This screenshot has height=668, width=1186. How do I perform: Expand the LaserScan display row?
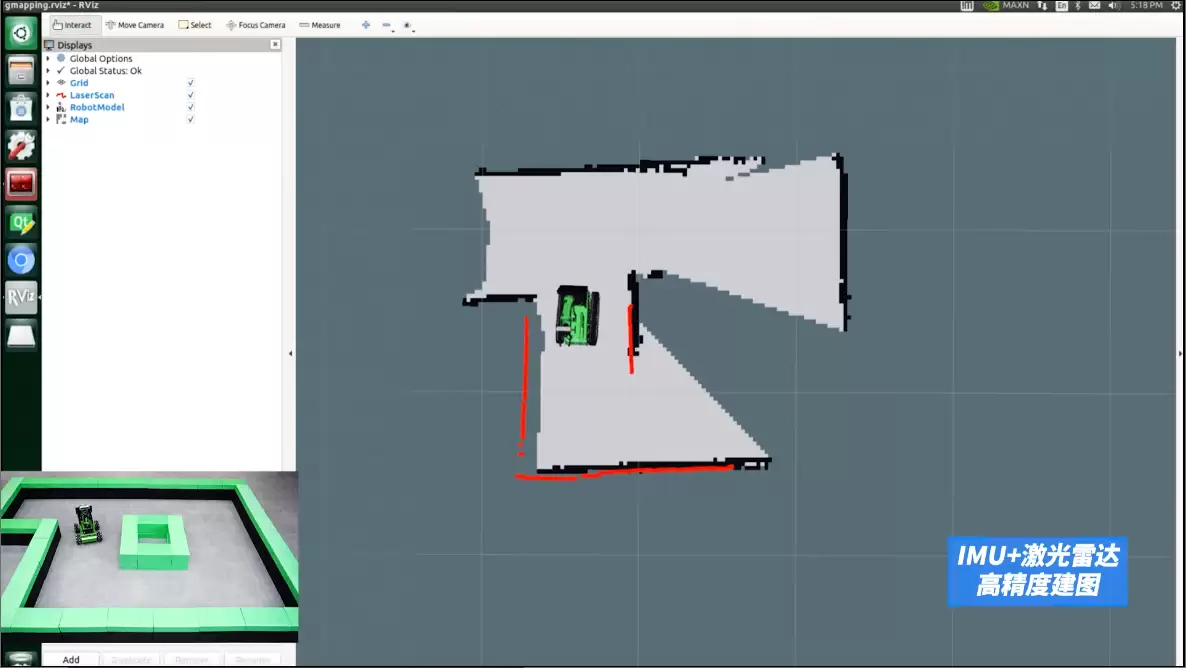(x=48, y=95)
